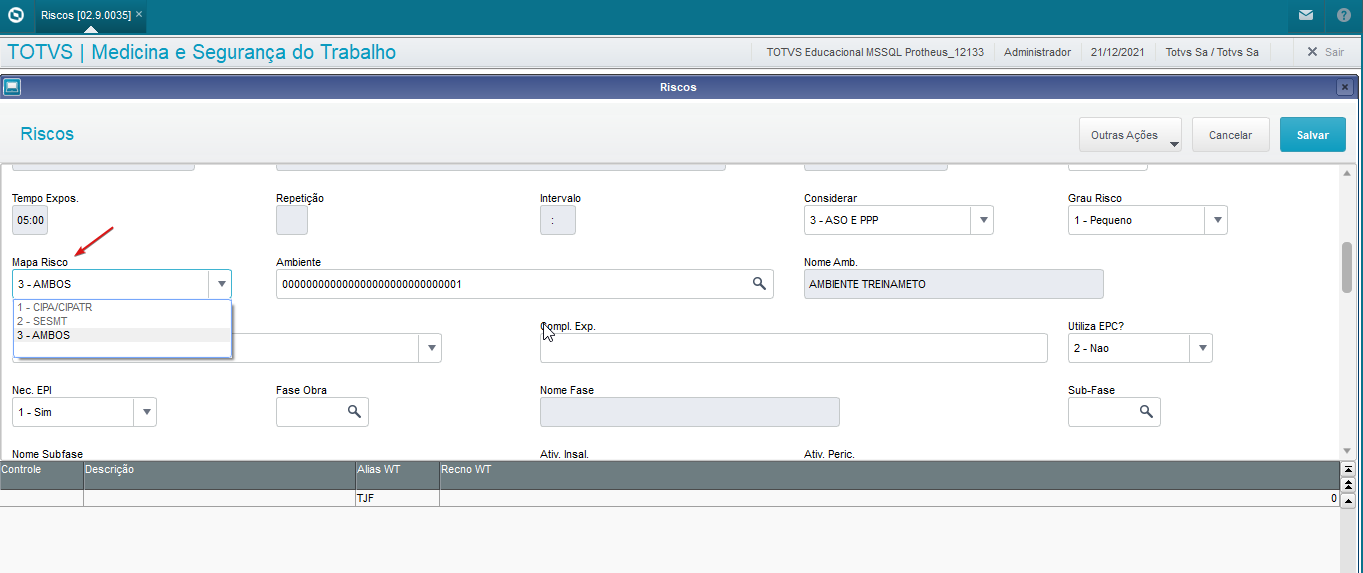This screenshot has height=573, width=1363.
Task: Click the Sair exit button
Action: 1325,52
